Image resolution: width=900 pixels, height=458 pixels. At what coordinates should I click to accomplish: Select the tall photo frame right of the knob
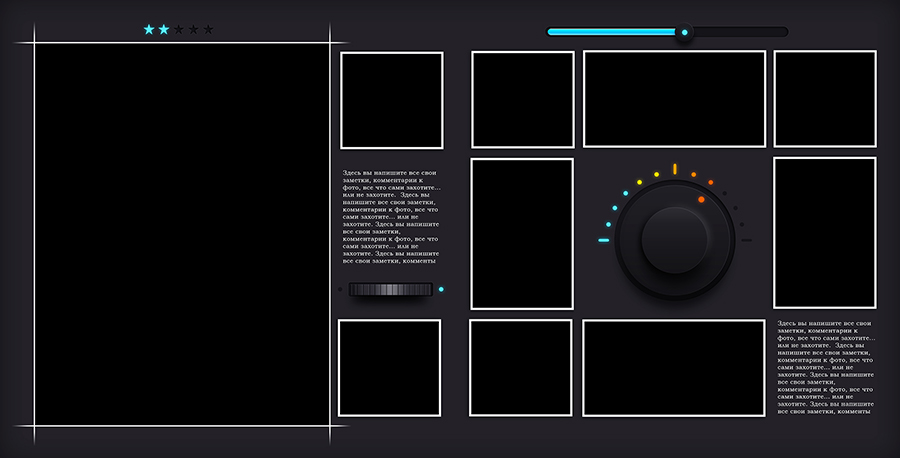pyautogui.click(x=825, y=232)
